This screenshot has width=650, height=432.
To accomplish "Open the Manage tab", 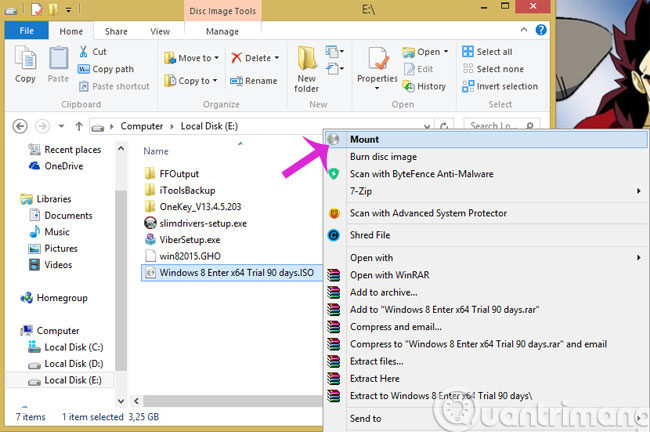I will pos(222,32).
